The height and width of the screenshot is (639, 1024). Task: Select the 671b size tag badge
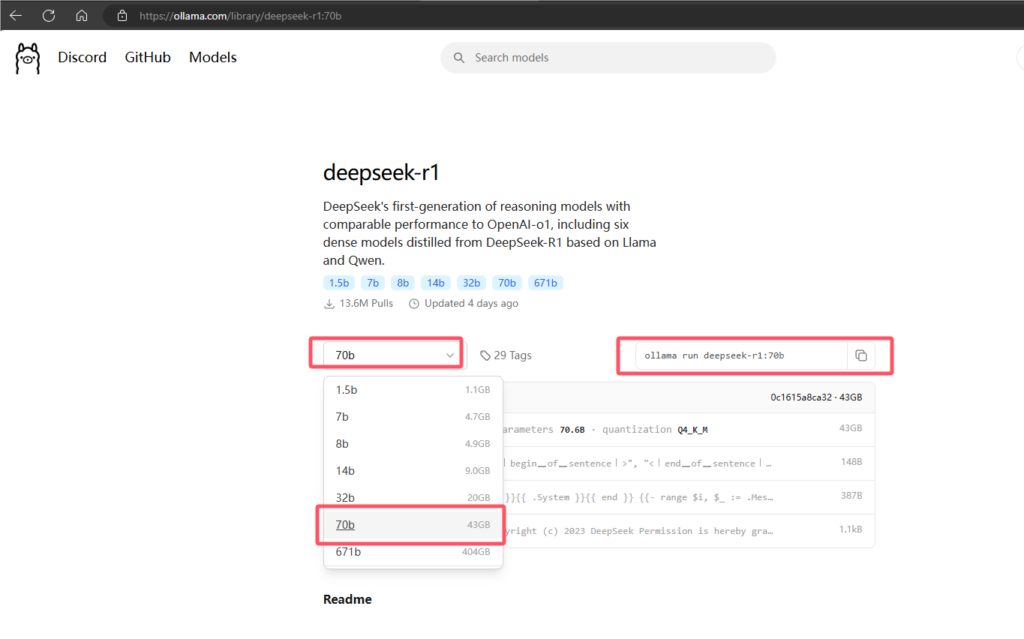pyautogui.click(x=545, y=283)
